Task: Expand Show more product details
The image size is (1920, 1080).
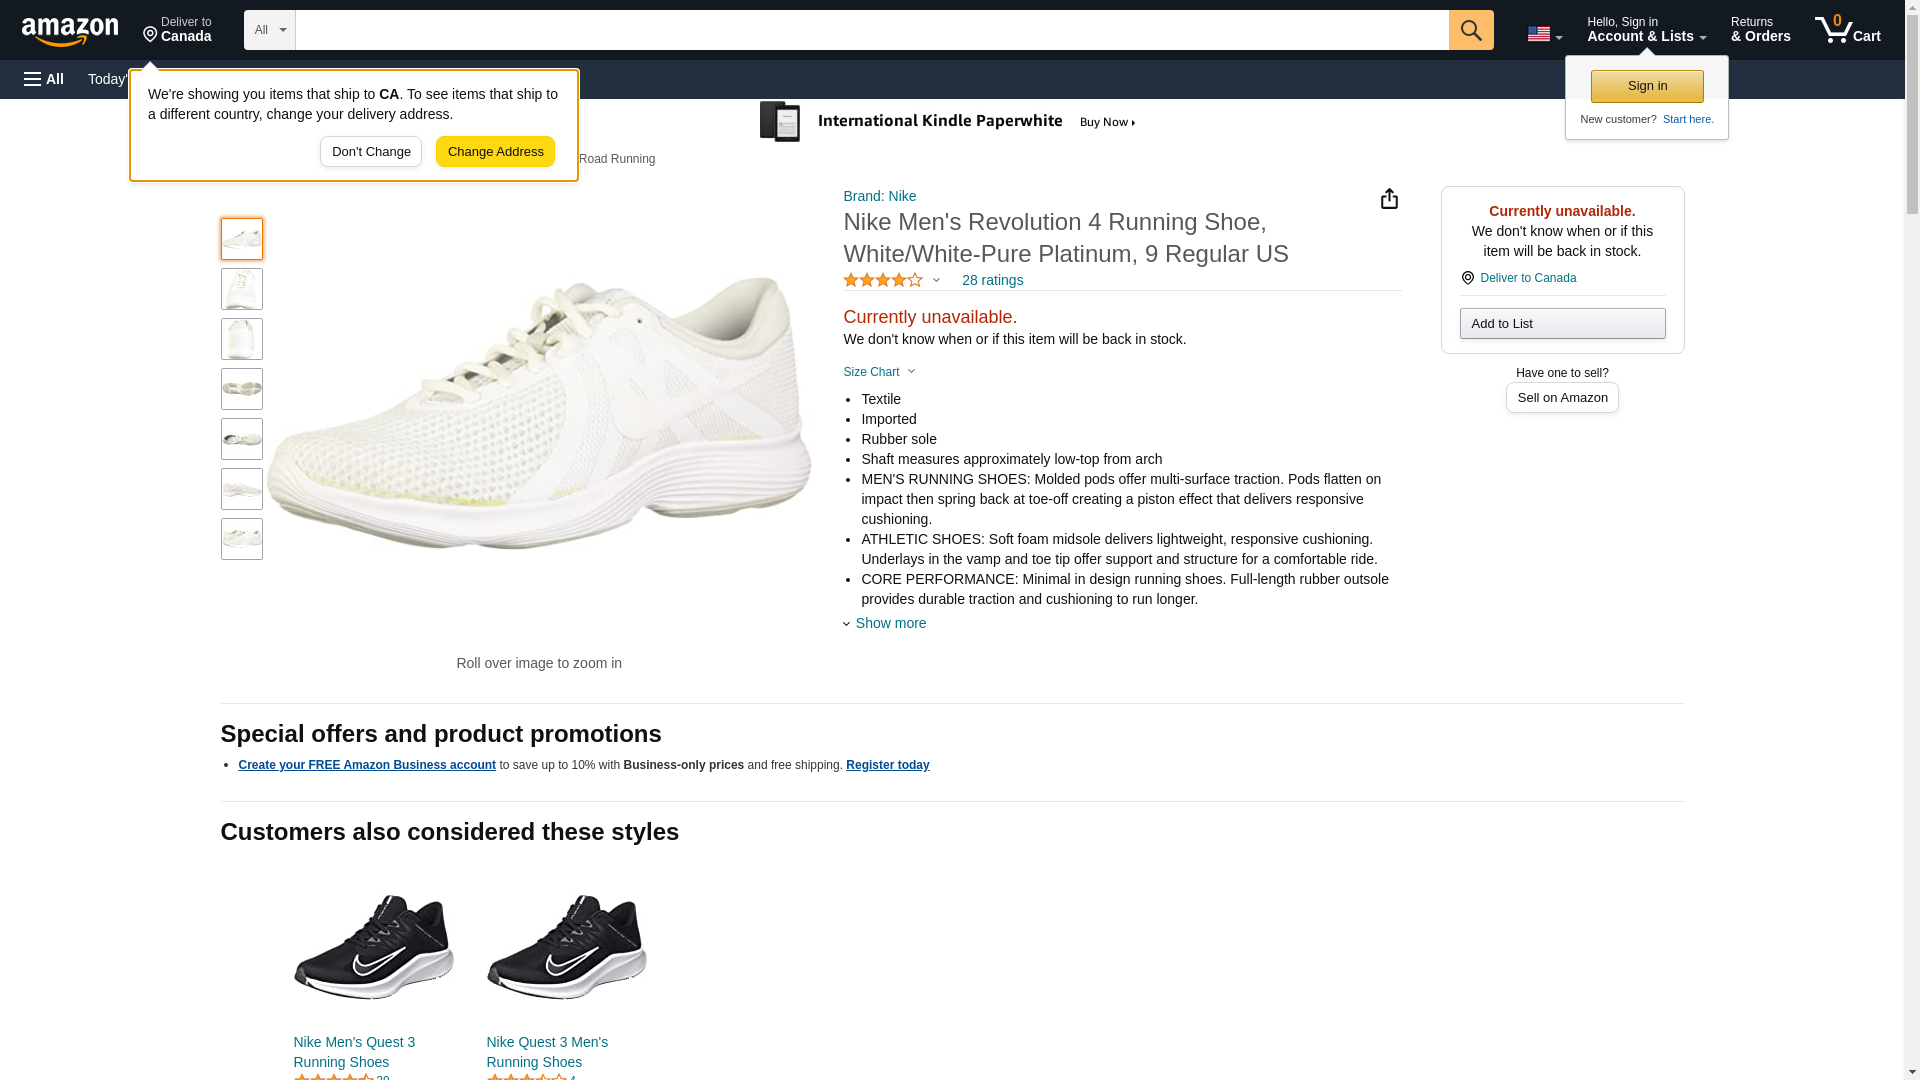Action: [889, 623]
